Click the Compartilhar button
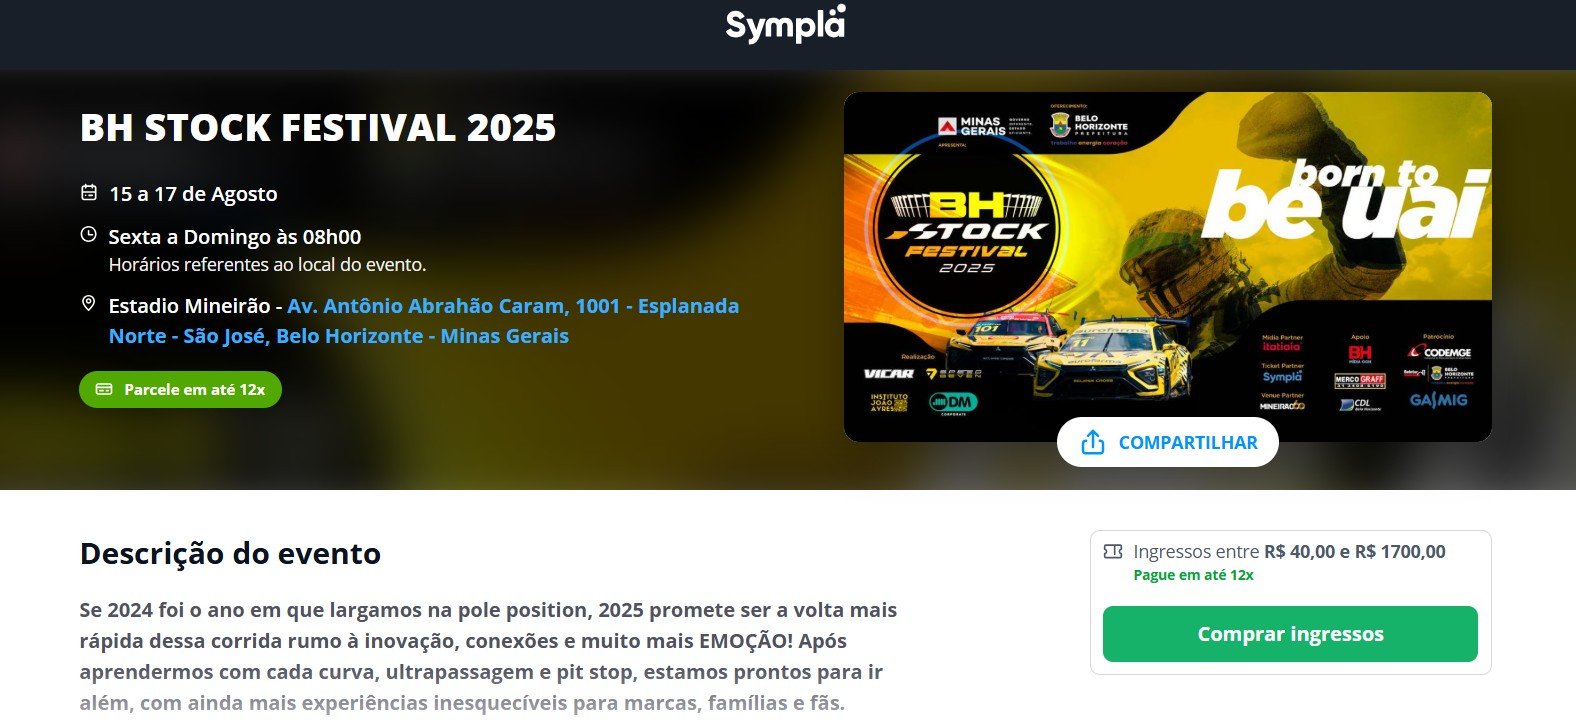The height and width of the screenshot is (723, 1576). point(1168,442)
